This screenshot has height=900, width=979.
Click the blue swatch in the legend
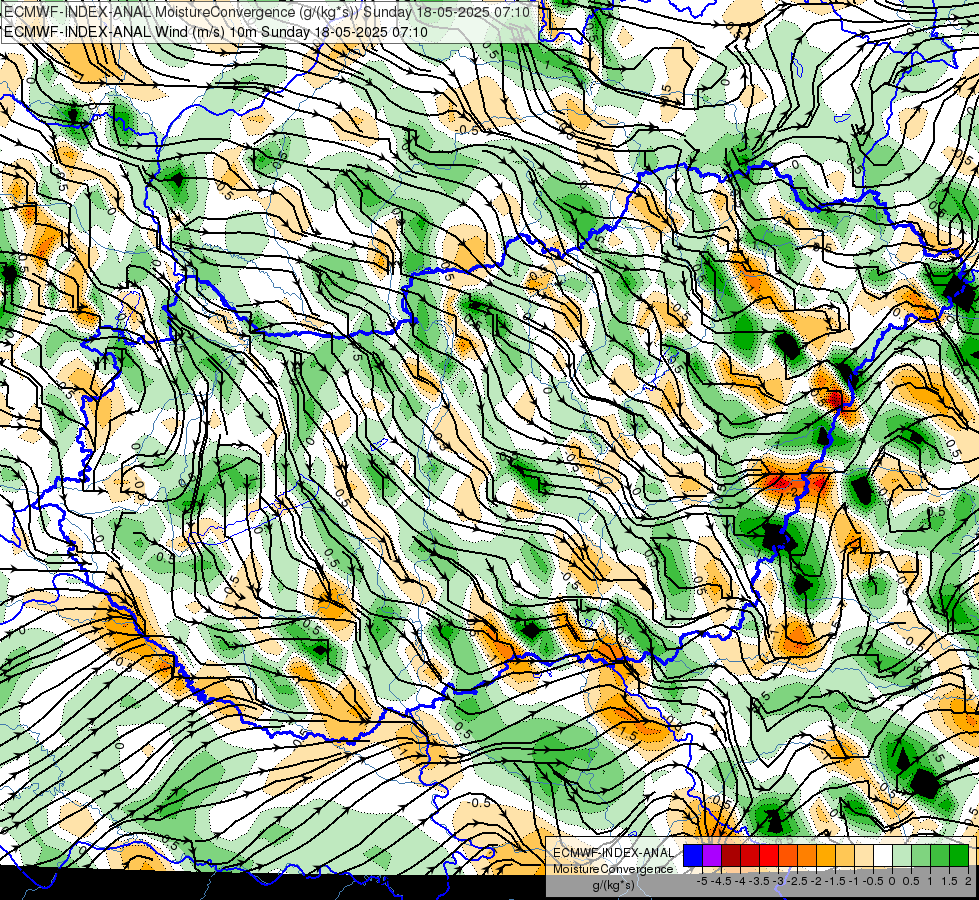click(693, 856)
